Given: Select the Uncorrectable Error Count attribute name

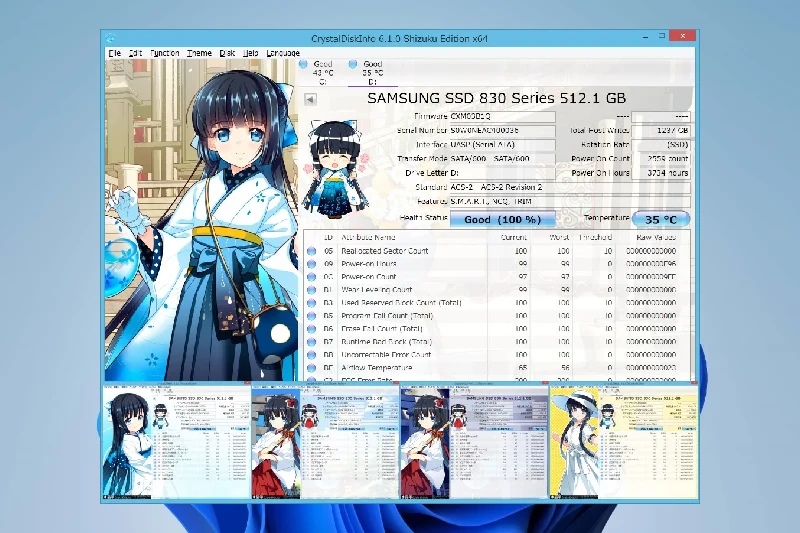Looking at the screenshot, I should pyautogui.click(x=386, y=354).
